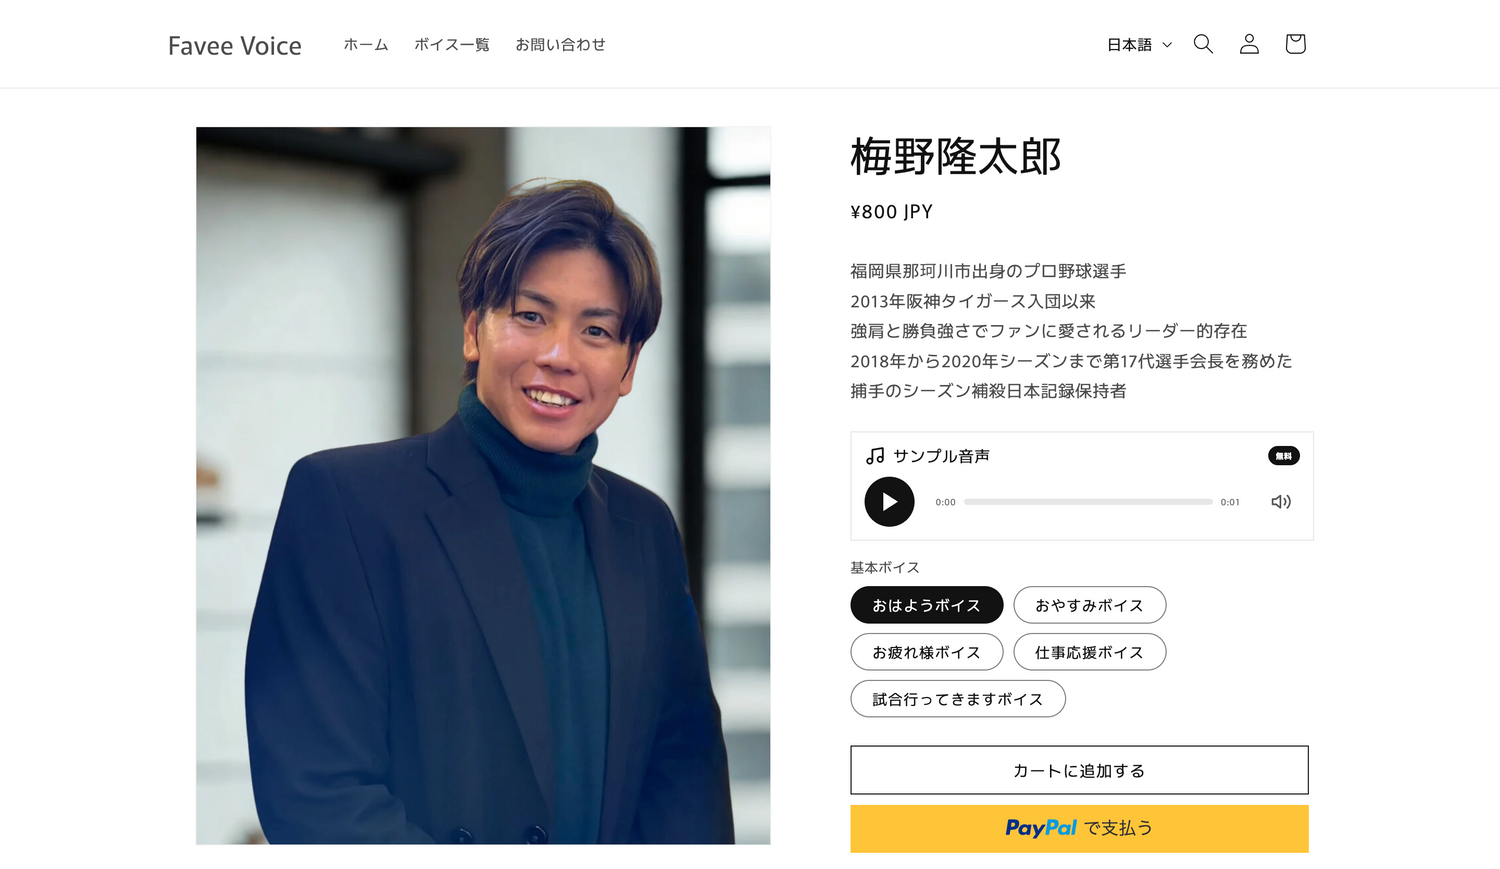Click the 無料 badge on the audio player

point(1284,456)
